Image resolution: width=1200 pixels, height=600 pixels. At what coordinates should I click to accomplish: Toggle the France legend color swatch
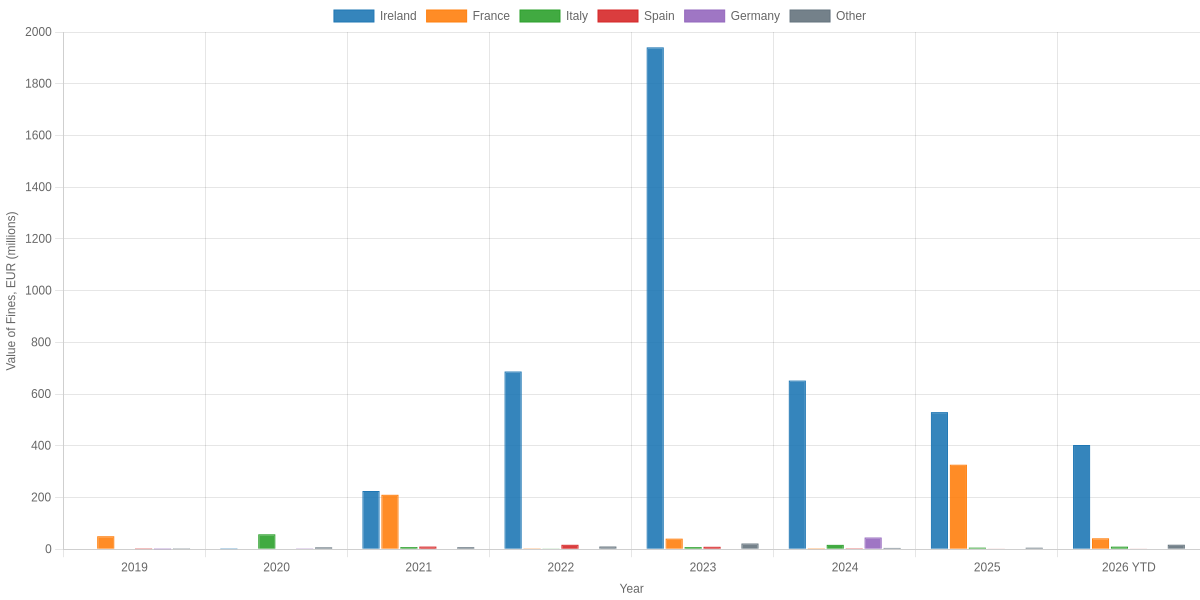pyautogui.click(x=446, y=16)
